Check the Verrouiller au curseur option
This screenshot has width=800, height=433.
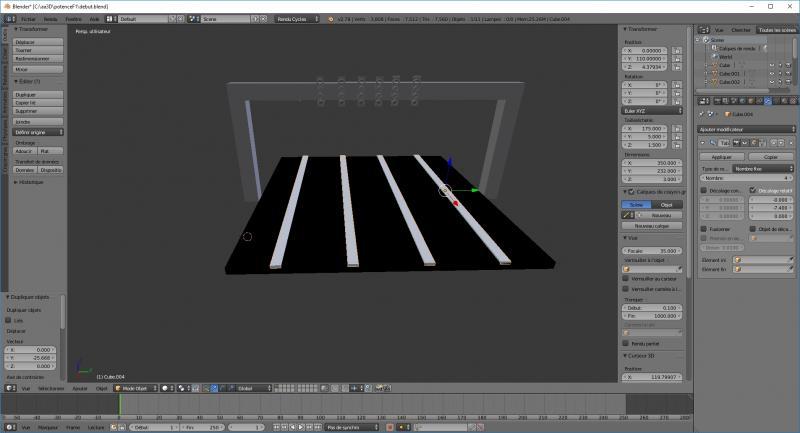[625, 278]
